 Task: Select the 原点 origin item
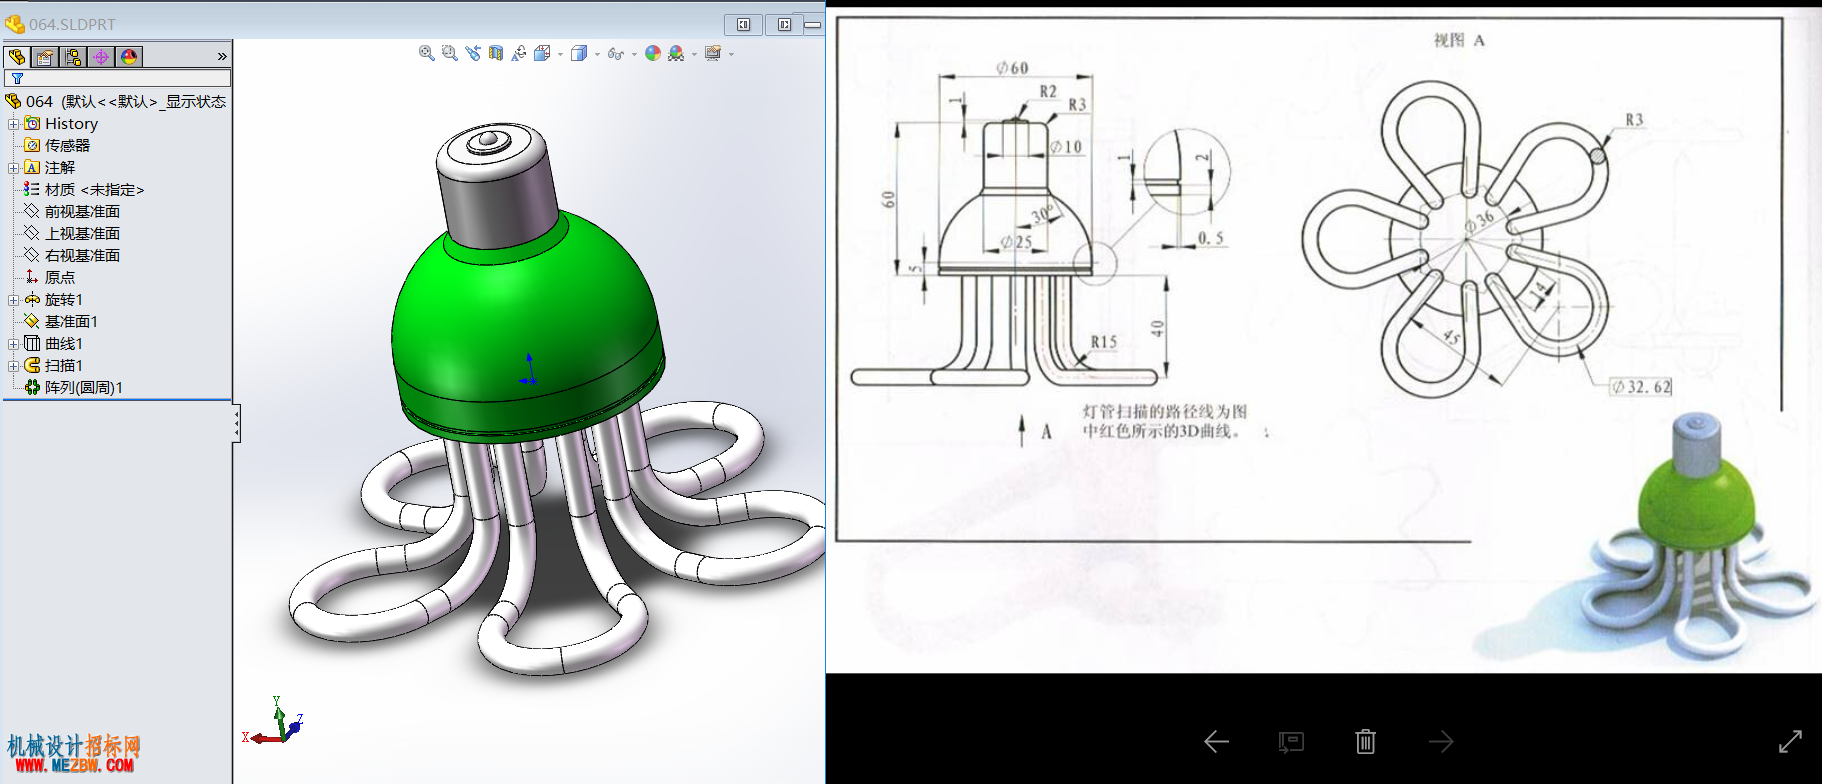click(x=59, y=278)
